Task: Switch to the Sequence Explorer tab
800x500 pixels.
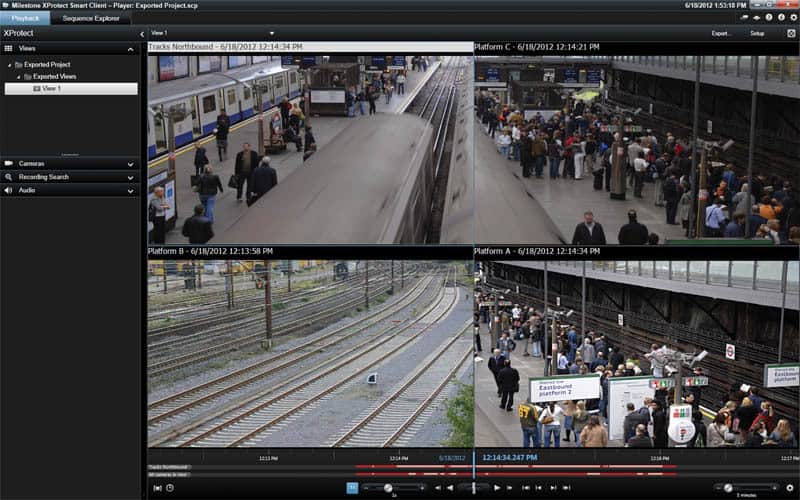Action: [x=91, y=18]
